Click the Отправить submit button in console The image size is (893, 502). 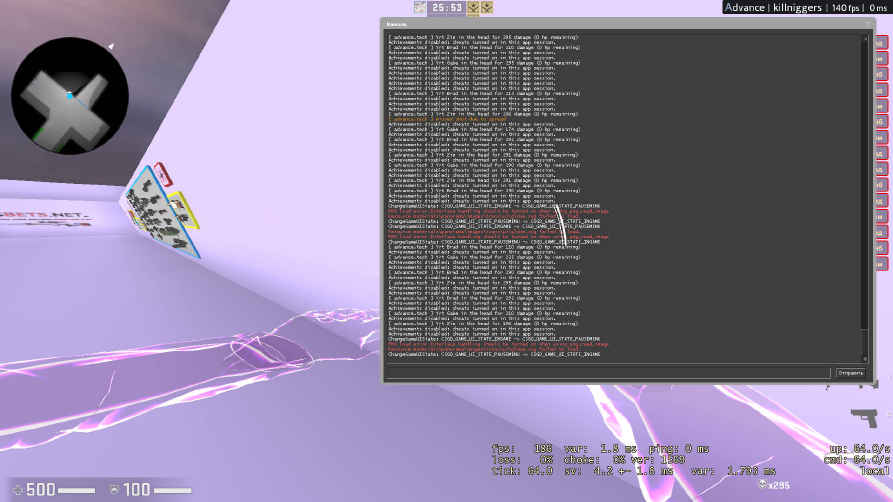(850, 373)
